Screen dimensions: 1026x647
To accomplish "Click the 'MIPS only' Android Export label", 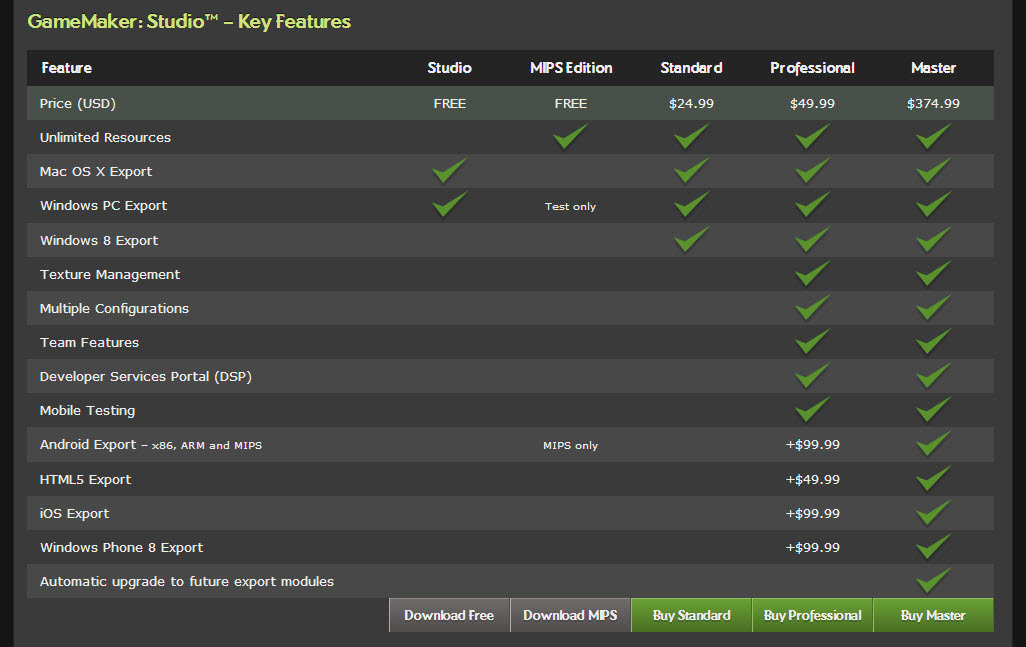I will click(x=570, y=445).
